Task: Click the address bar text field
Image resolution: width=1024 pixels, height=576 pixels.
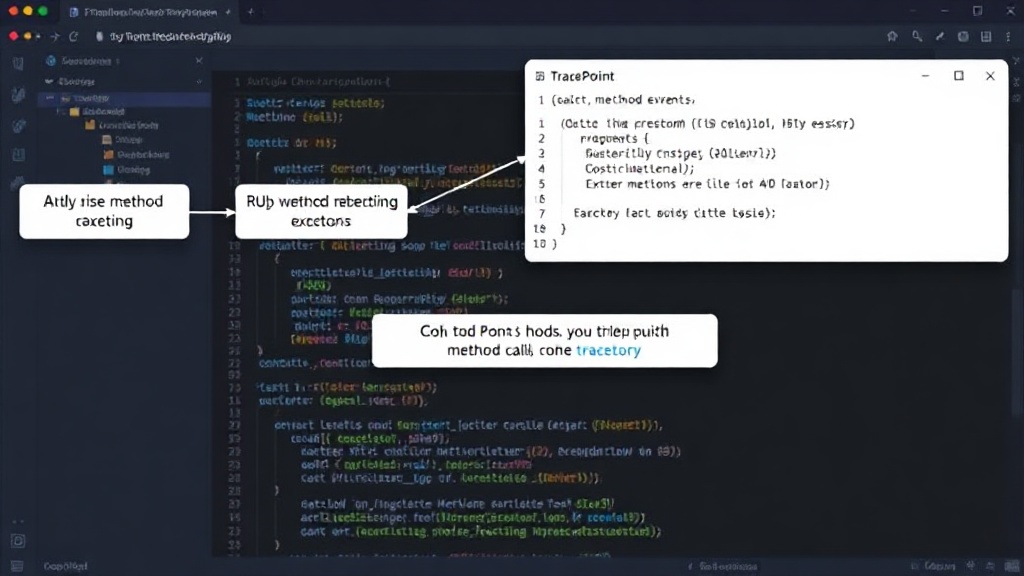Action: click(170, 37)
